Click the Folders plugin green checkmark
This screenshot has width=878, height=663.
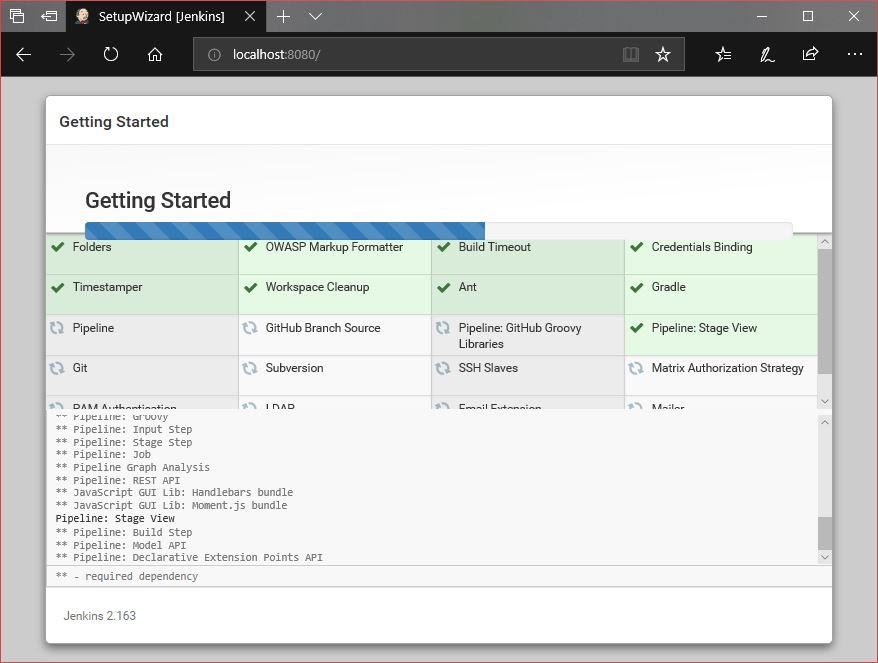click(58, 247)
